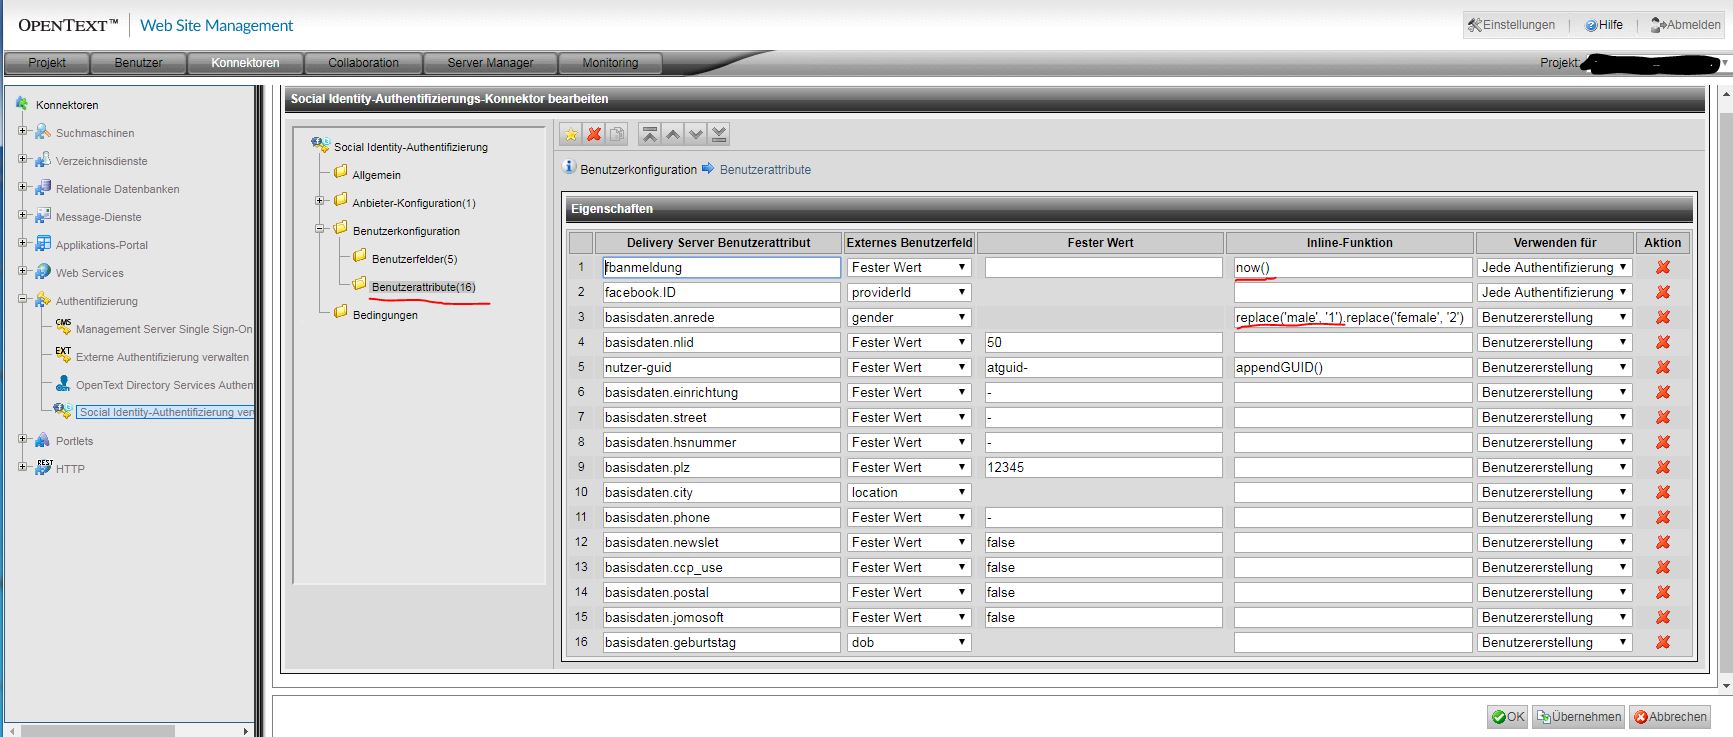The height and width of the screenshot is (737, 1733).
Task: Open Verwenden für dropdown for basisdaten.nlid row
Action: click(x=1555, y=342)
